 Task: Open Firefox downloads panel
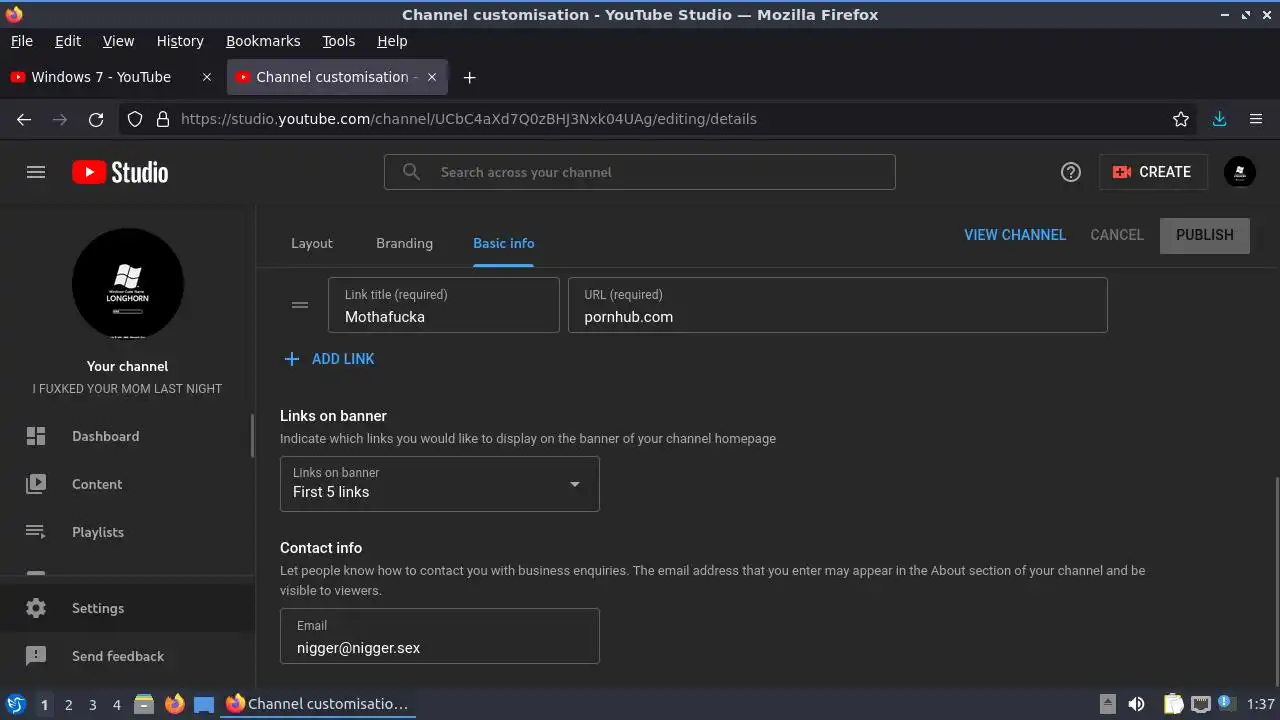(x=1220, y=119)
